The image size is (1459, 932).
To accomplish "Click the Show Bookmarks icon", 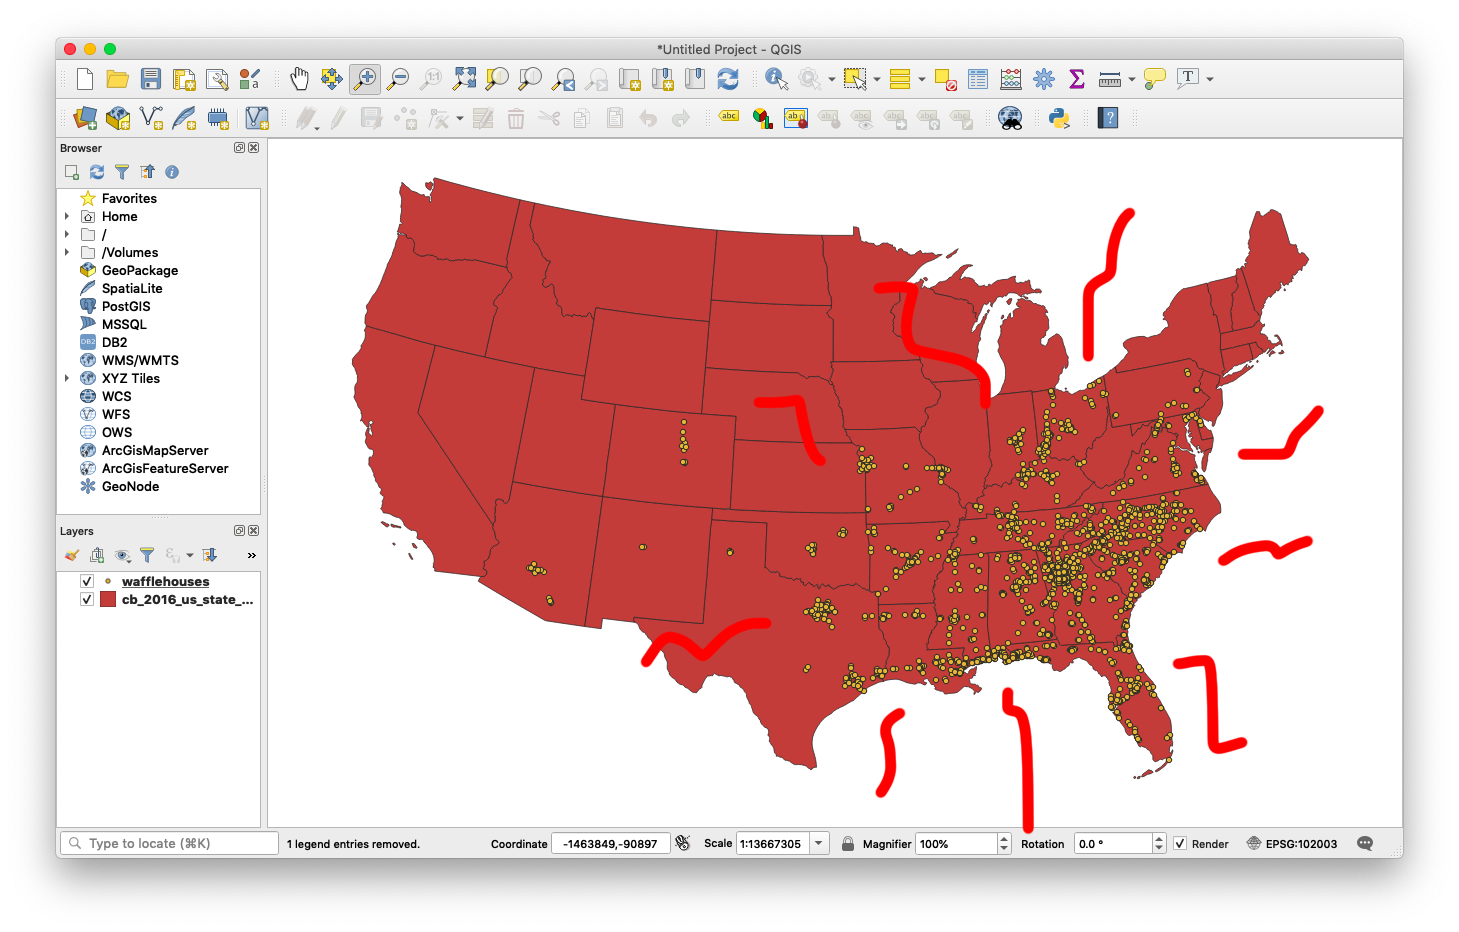I will click(695, 79).
